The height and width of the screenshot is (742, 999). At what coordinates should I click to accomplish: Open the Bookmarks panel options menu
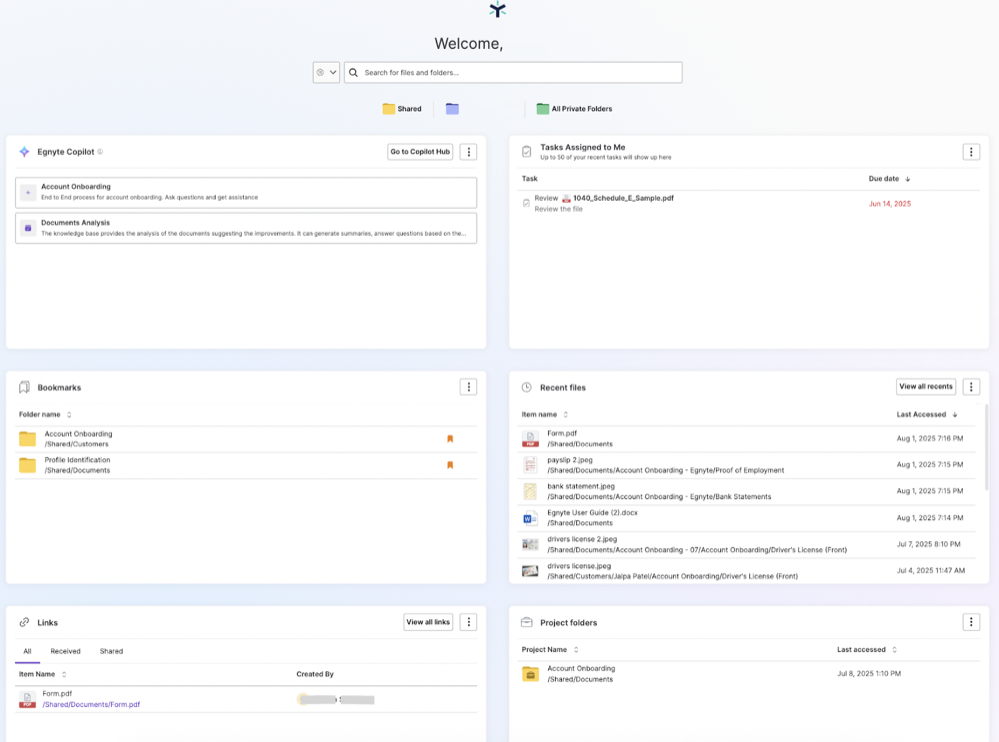coord(468,386)
